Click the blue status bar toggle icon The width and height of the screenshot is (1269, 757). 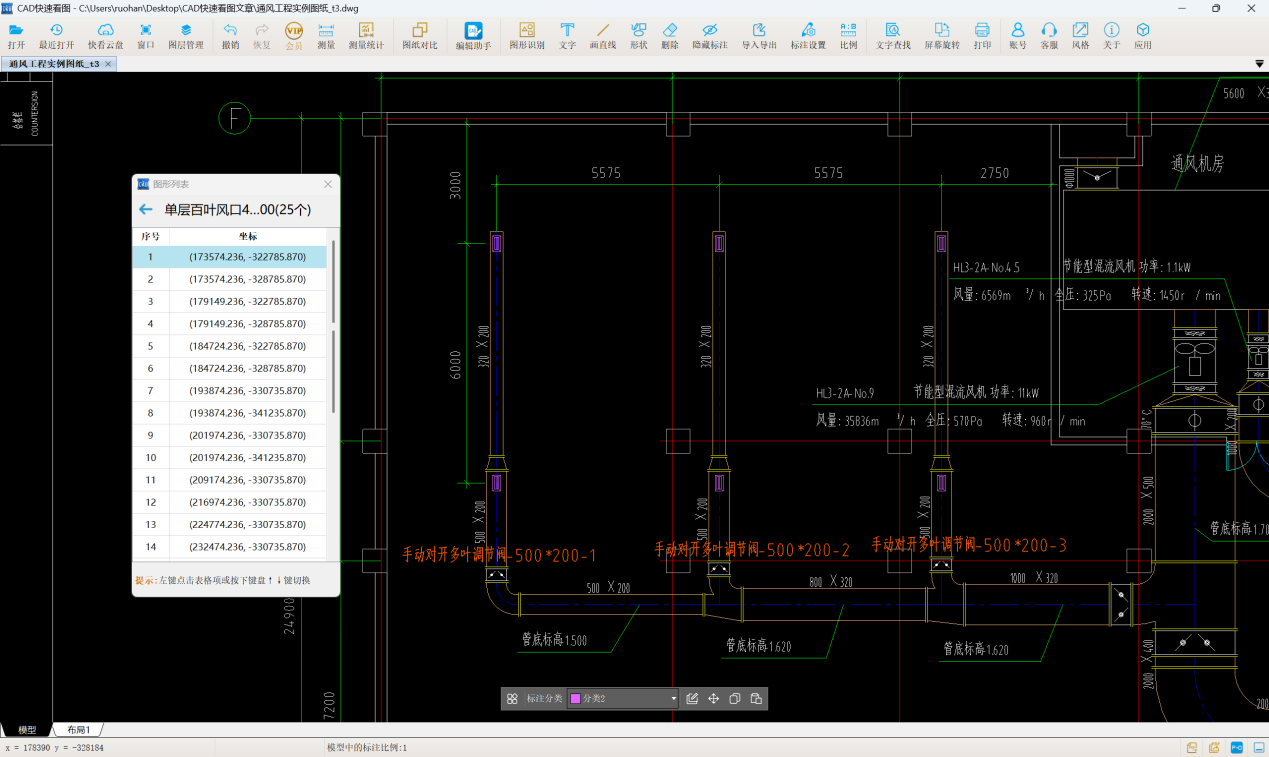pyautogui.click(x=1236, y=747)
